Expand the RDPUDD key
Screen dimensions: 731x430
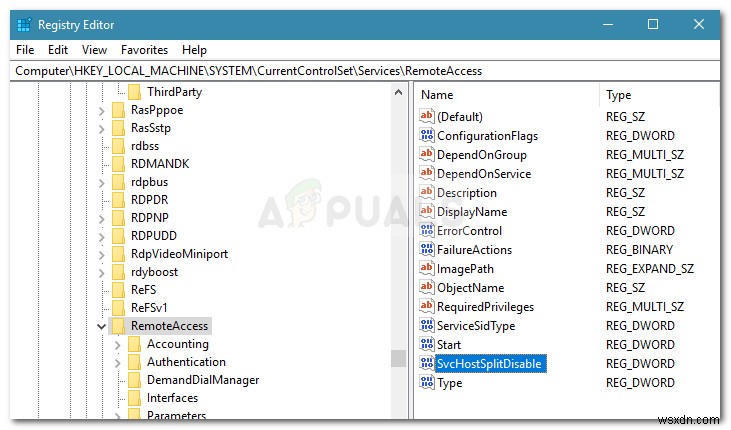[102, 237]
